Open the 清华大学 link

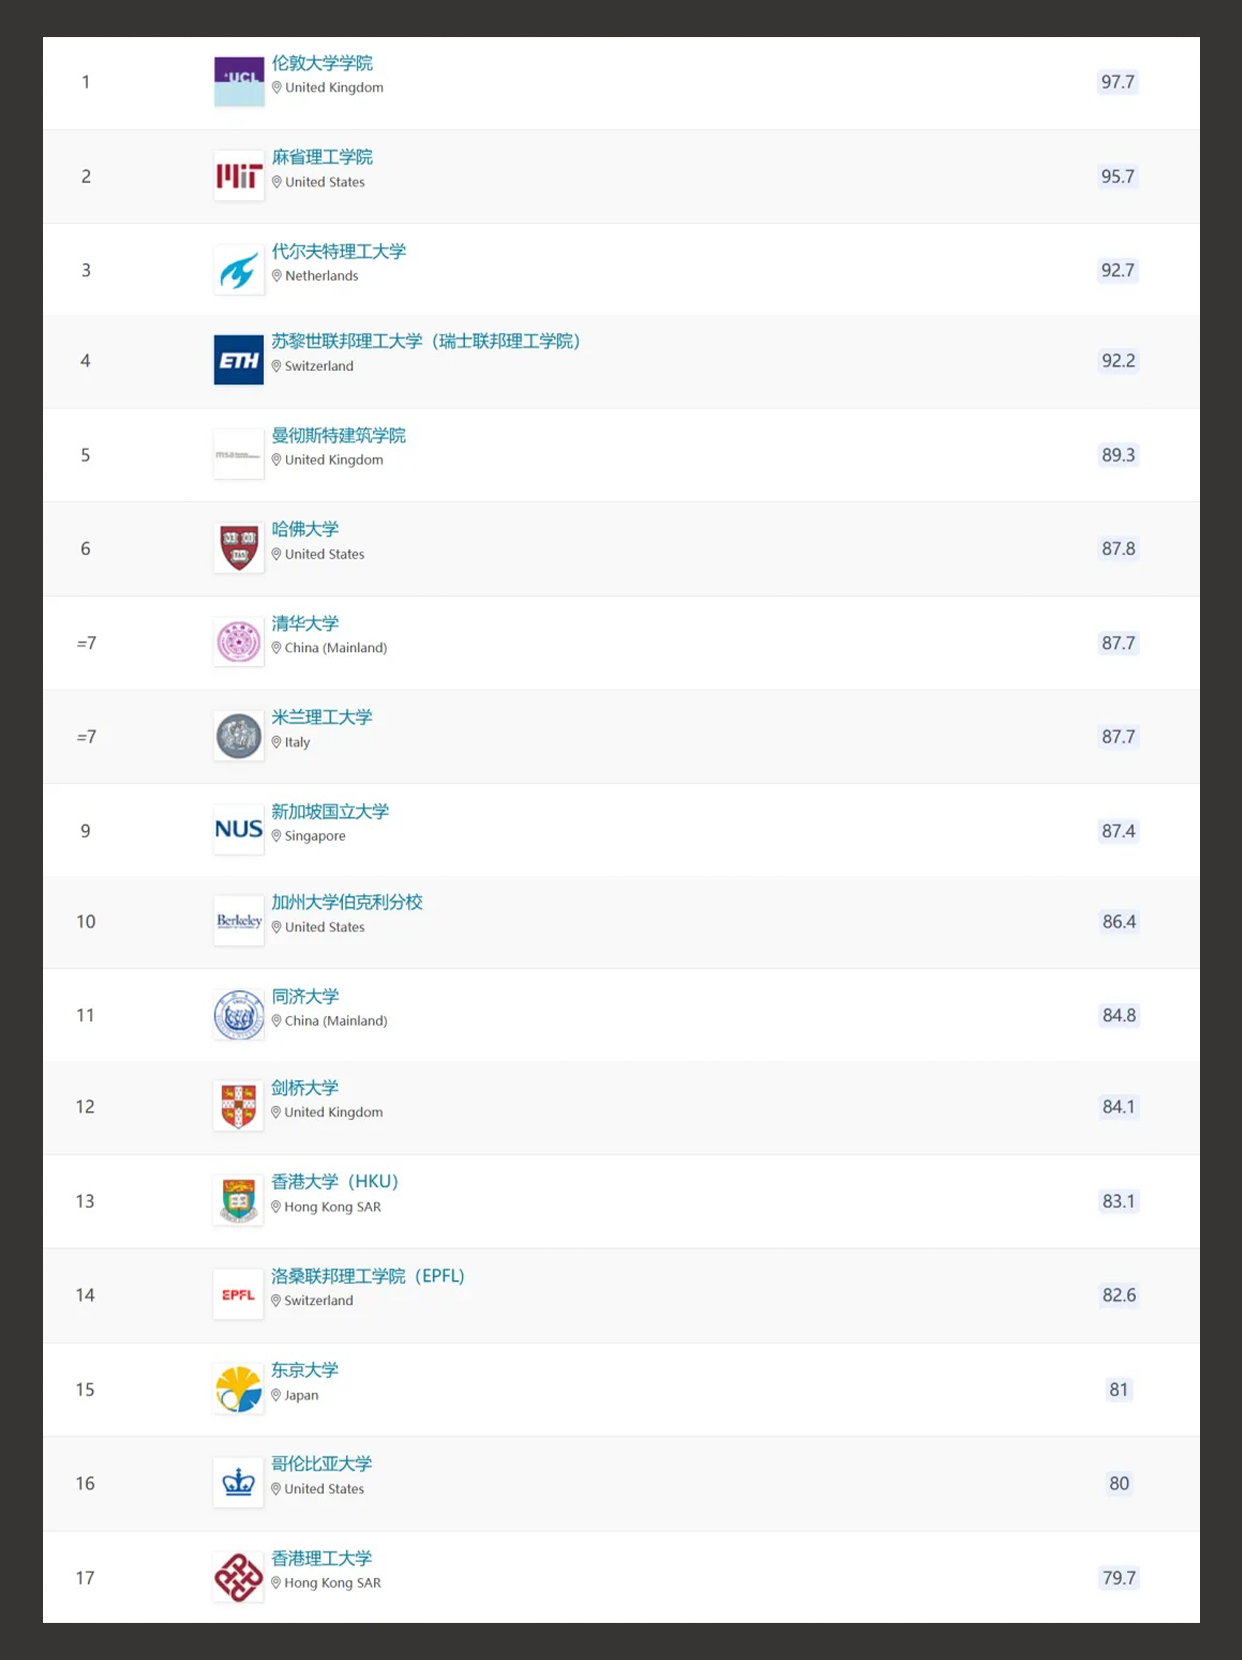pyautogui.click(x=305, y=623)
